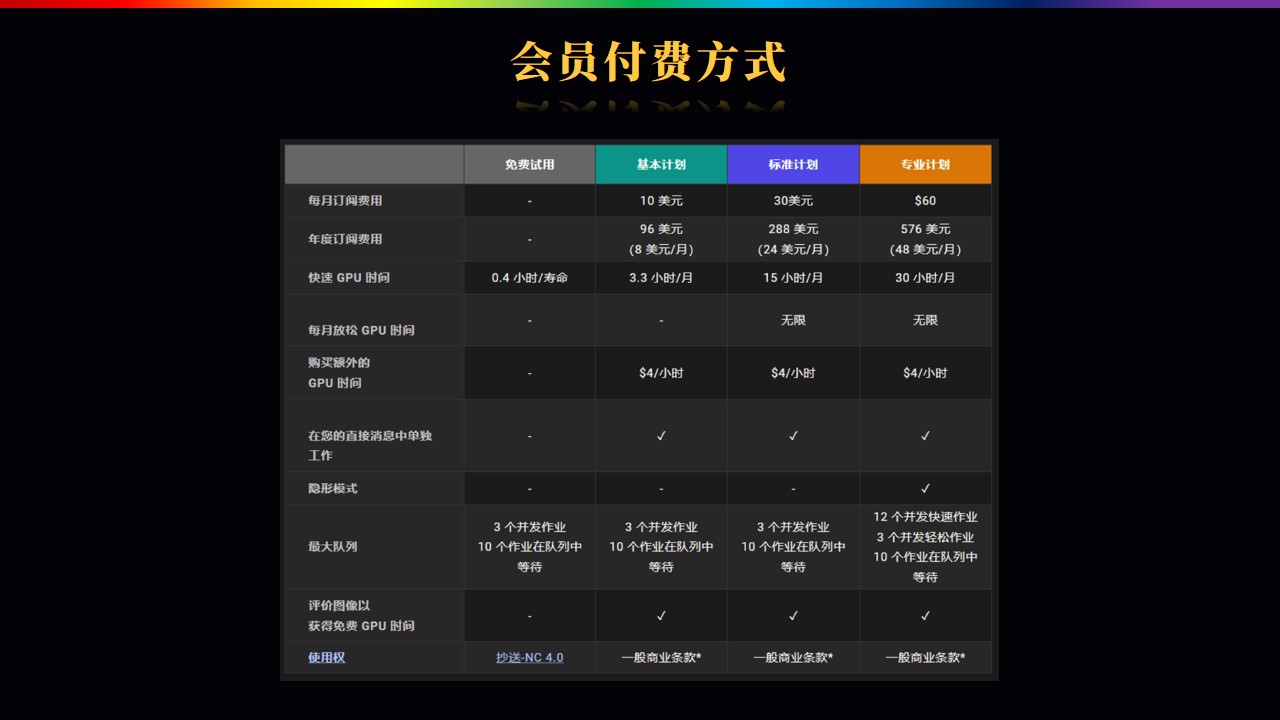Click the 评价图像 row checkmark under 专业计划
The width and height of the screenshot is (1280, 720).
point(925,615)
